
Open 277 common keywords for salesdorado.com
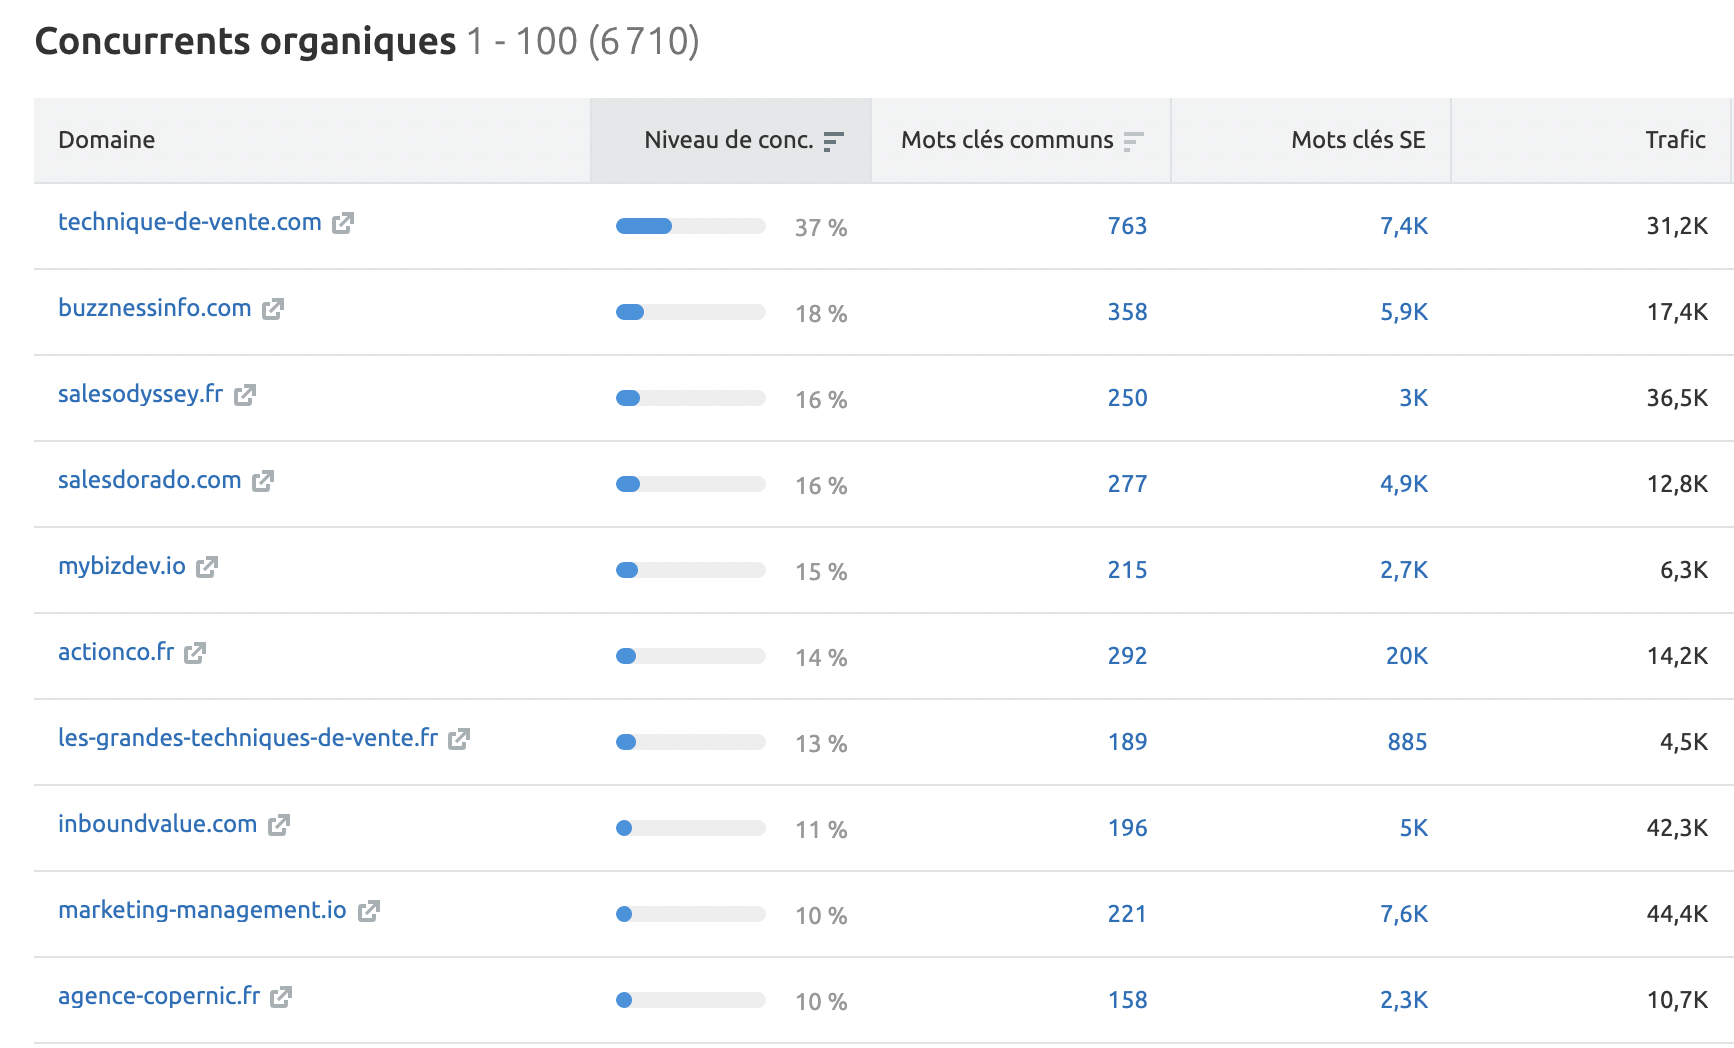point(1127,484)
